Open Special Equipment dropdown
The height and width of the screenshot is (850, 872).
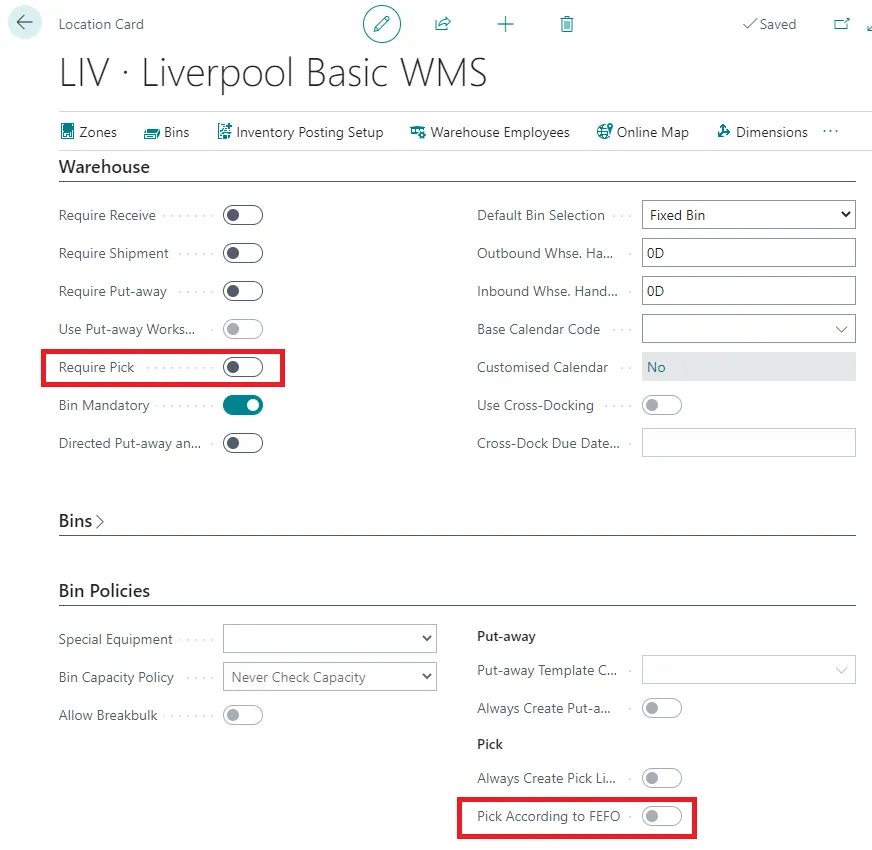(x=330, y=638)
